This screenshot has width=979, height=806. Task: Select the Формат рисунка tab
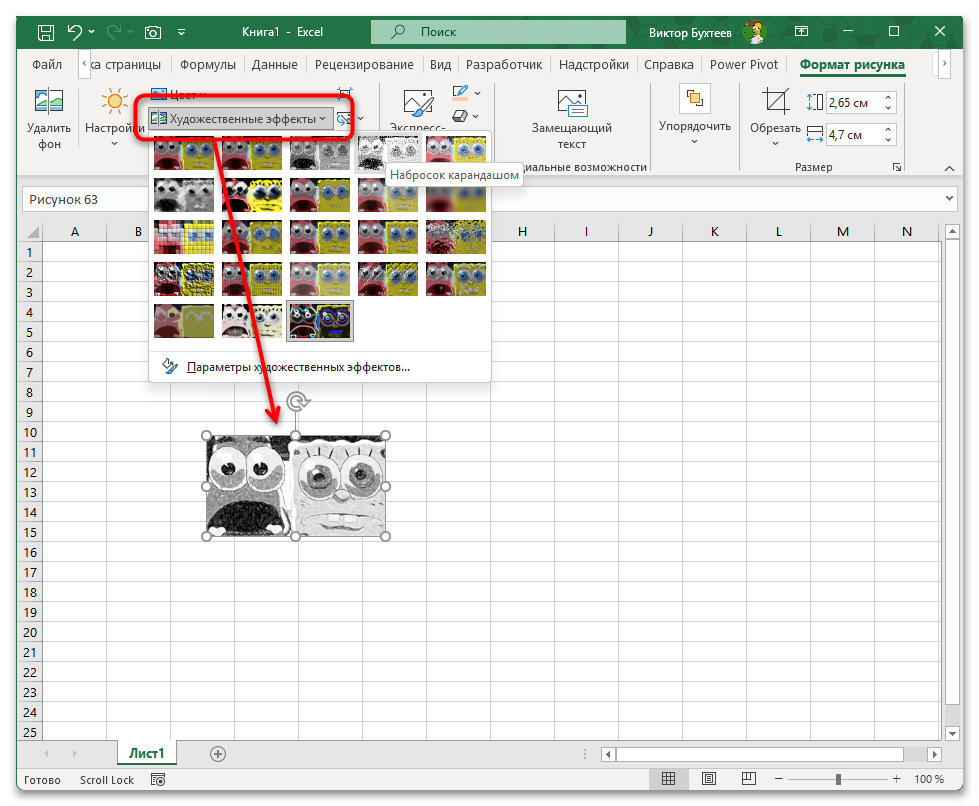coord(852,64)
